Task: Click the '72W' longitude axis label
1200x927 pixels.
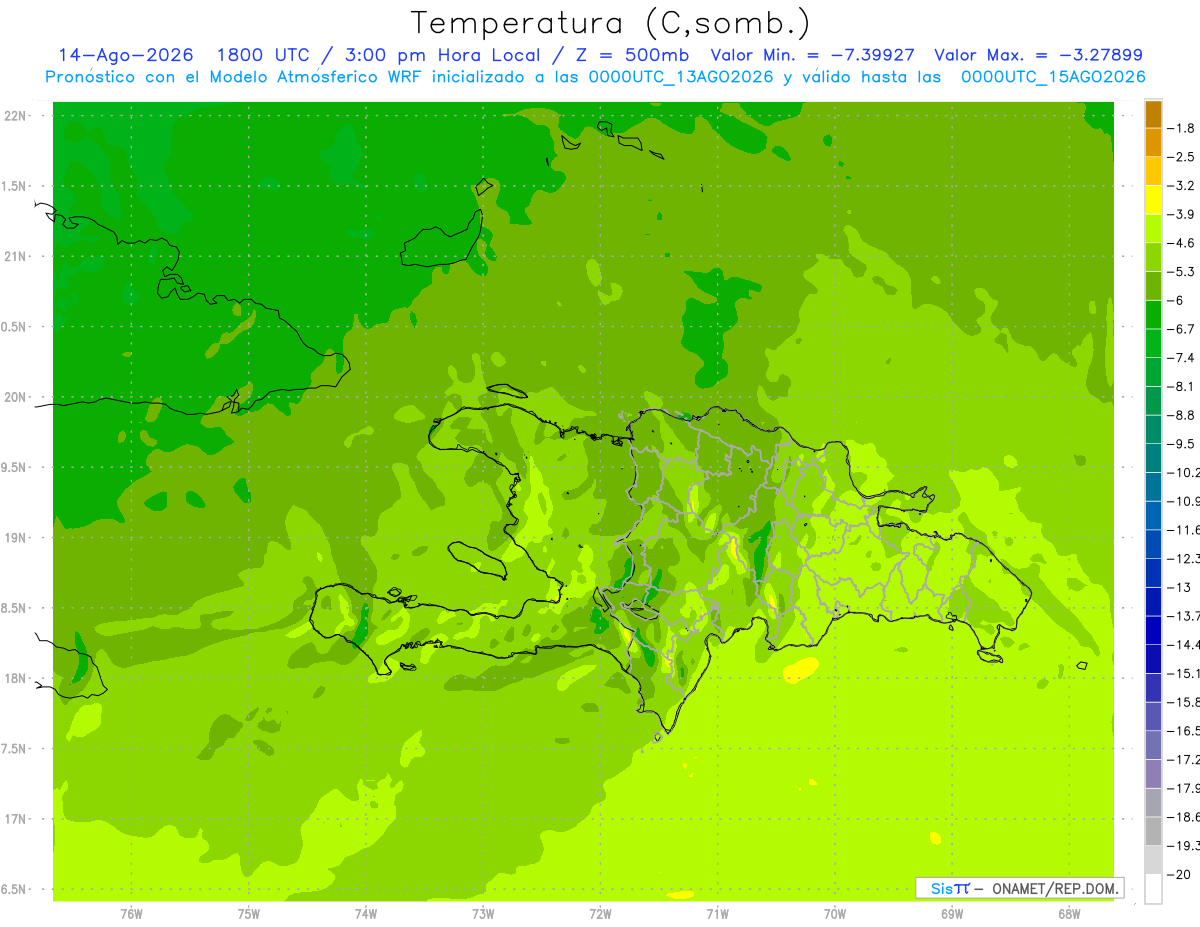Action: [600, 914]
